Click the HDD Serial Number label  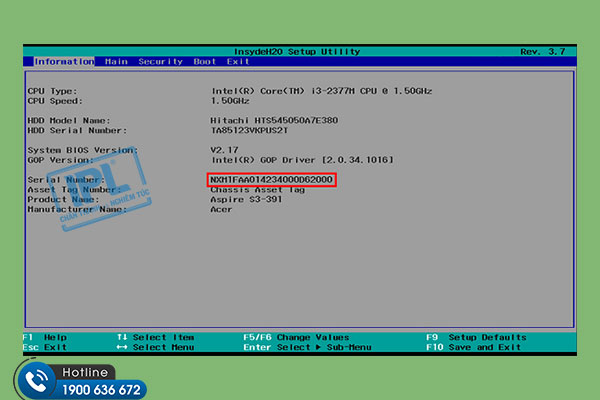click(x=77, y=131)
